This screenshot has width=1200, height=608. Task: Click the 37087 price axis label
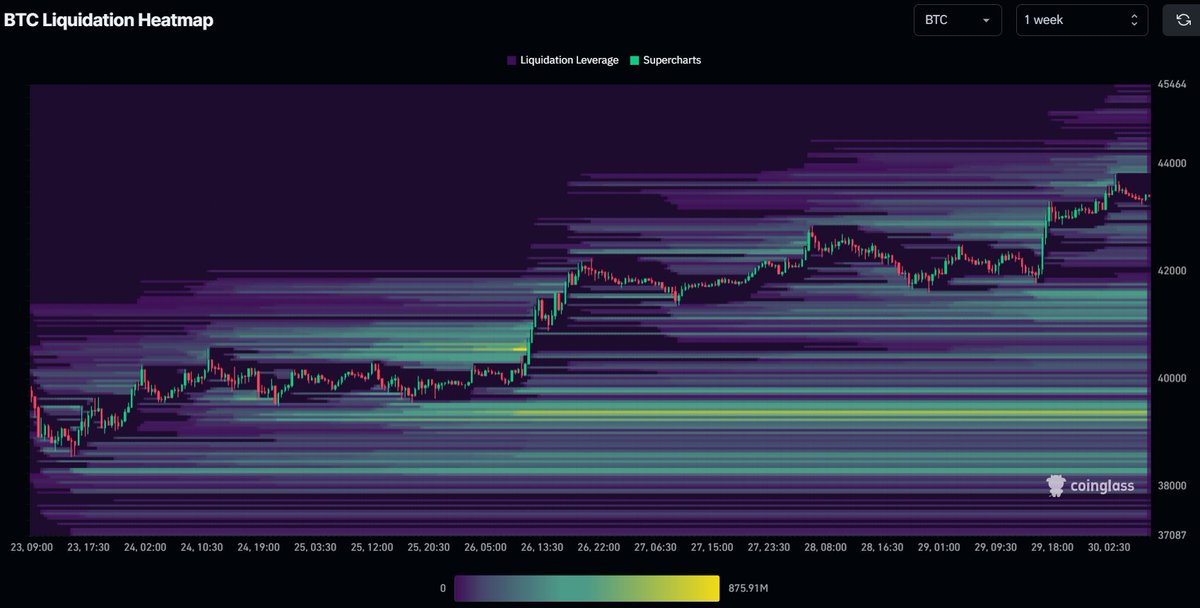pyautogui.click(x=1170, y=535)
